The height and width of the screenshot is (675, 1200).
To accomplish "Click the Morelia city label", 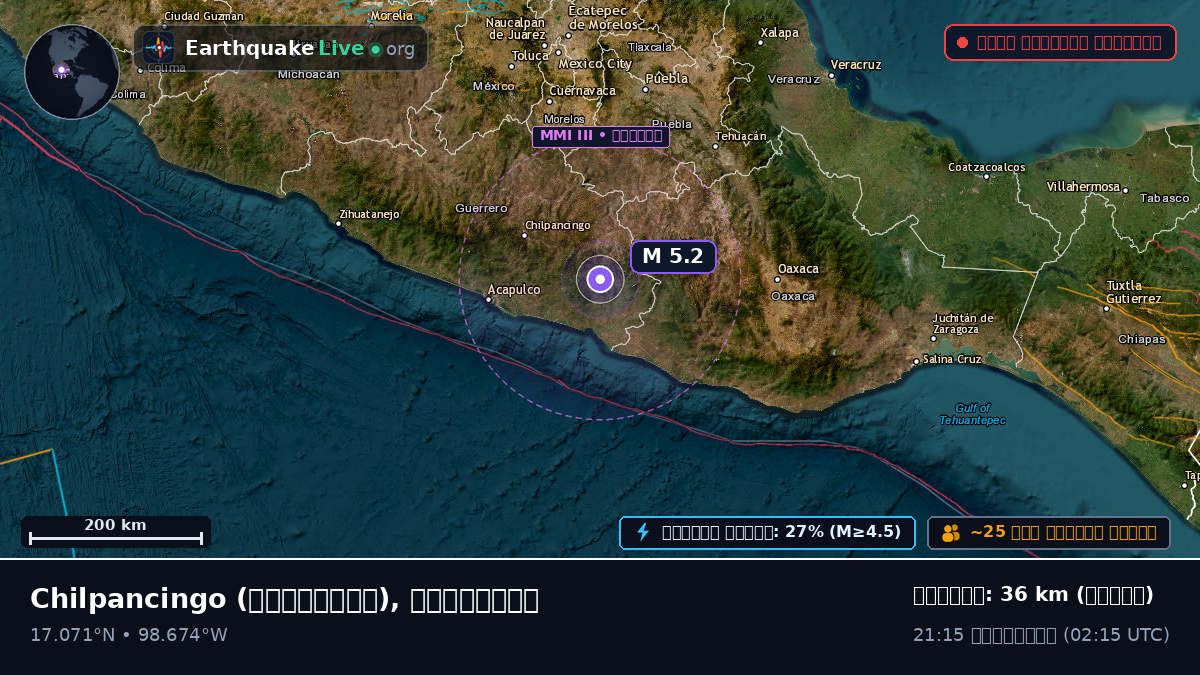I will (x=391, y=16).
